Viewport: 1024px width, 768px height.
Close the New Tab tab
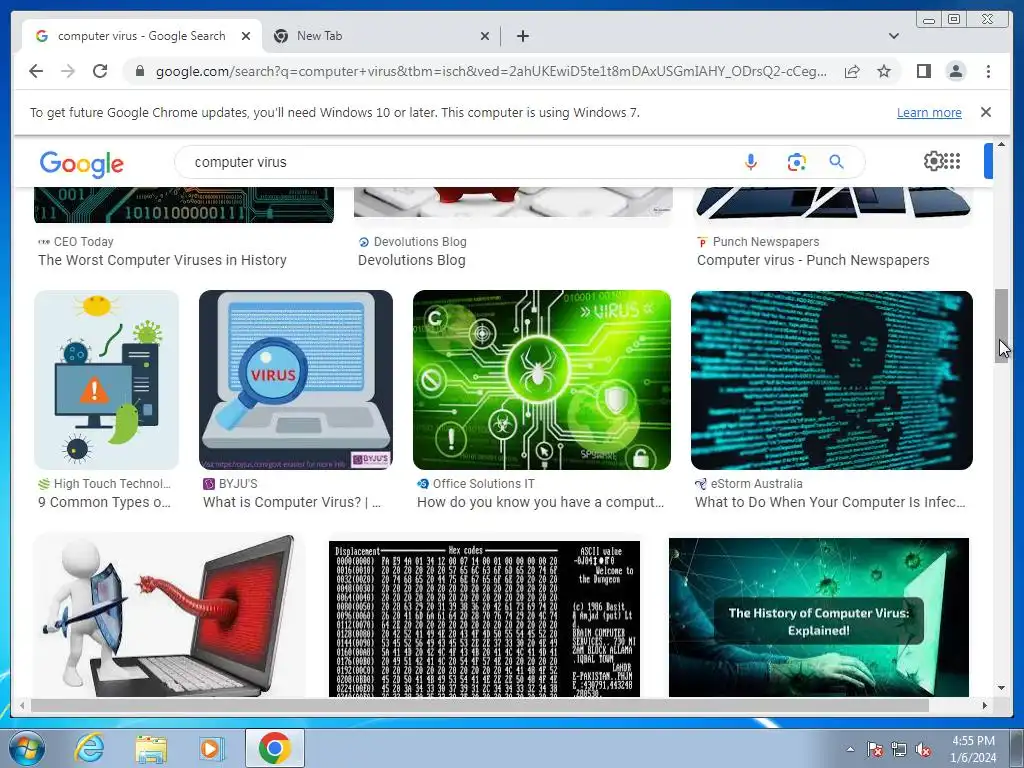485,36
